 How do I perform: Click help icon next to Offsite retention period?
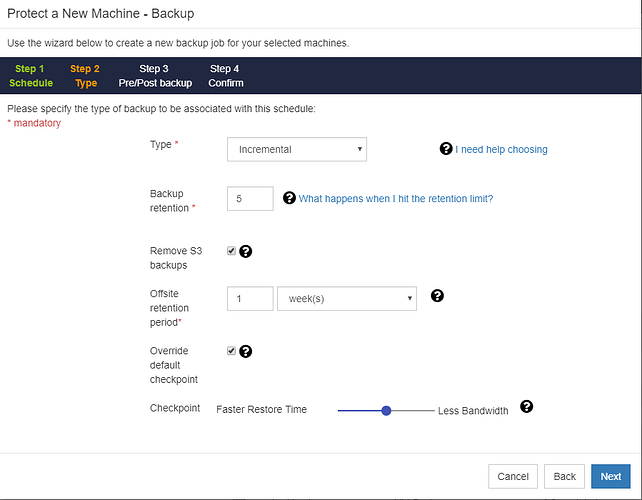(x=437, y=296)
